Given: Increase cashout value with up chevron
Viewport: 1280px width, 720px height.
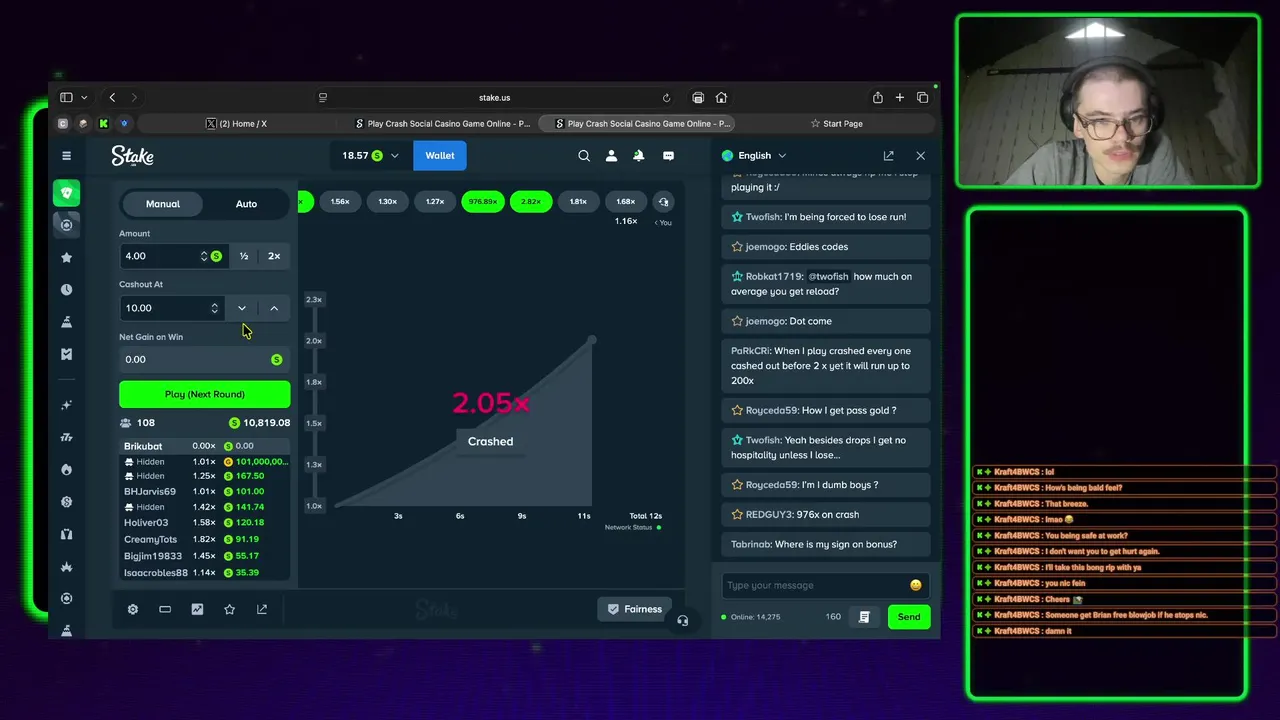Looking at the screenshot, I should pyautogui.click(x=274, y=308).
